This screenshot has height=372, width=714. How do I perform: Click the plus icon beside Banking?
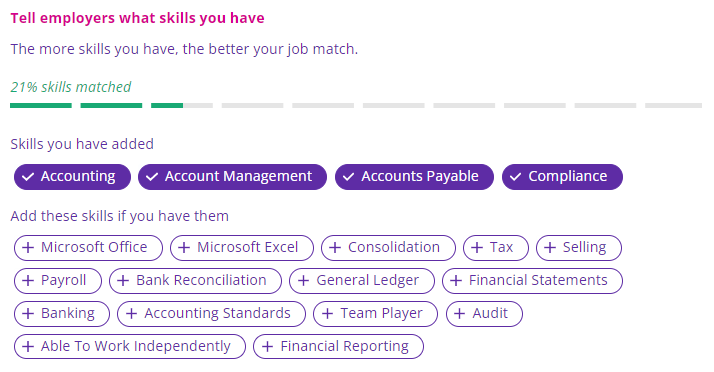(x=28, y=314)
